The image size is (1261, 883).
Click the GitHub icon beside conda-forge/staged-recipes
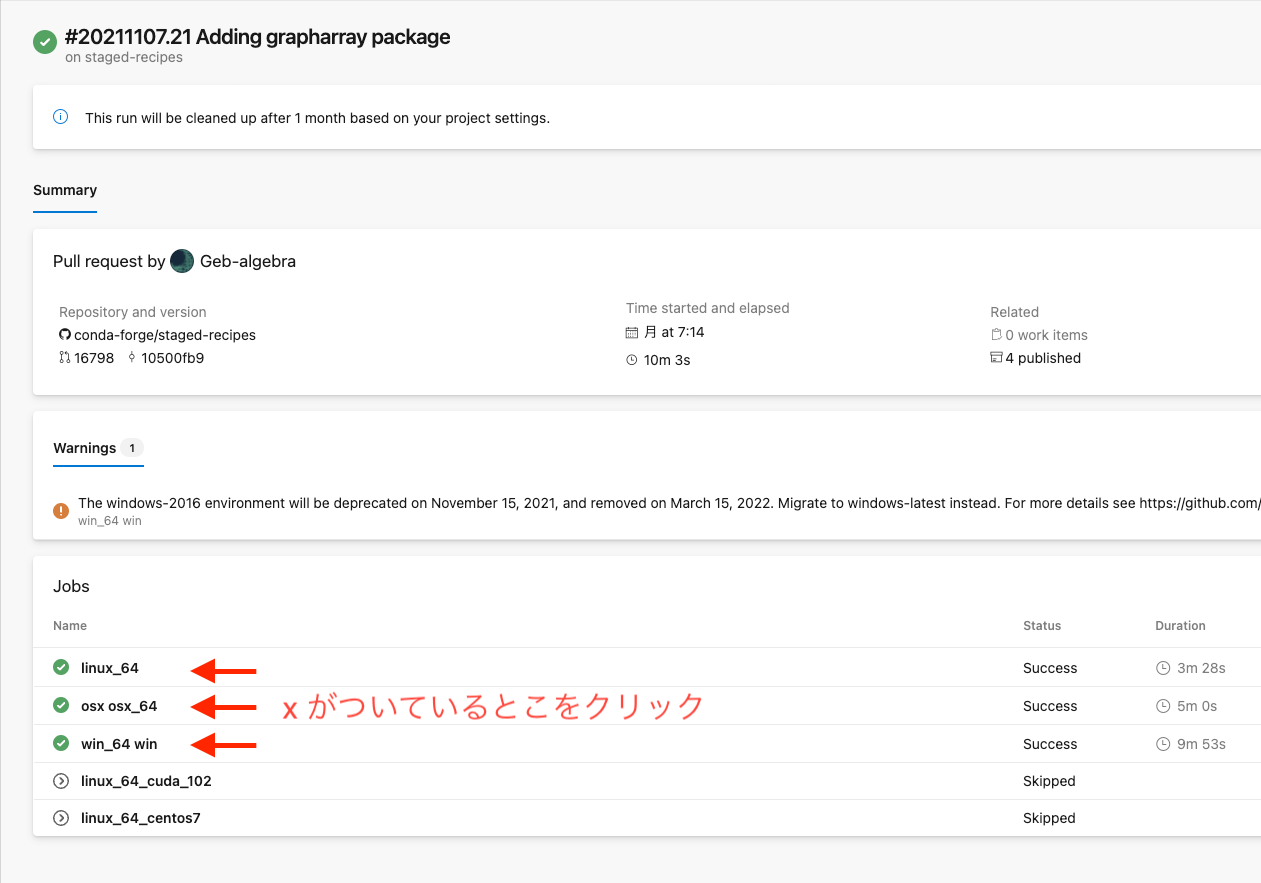pos(65,335)
